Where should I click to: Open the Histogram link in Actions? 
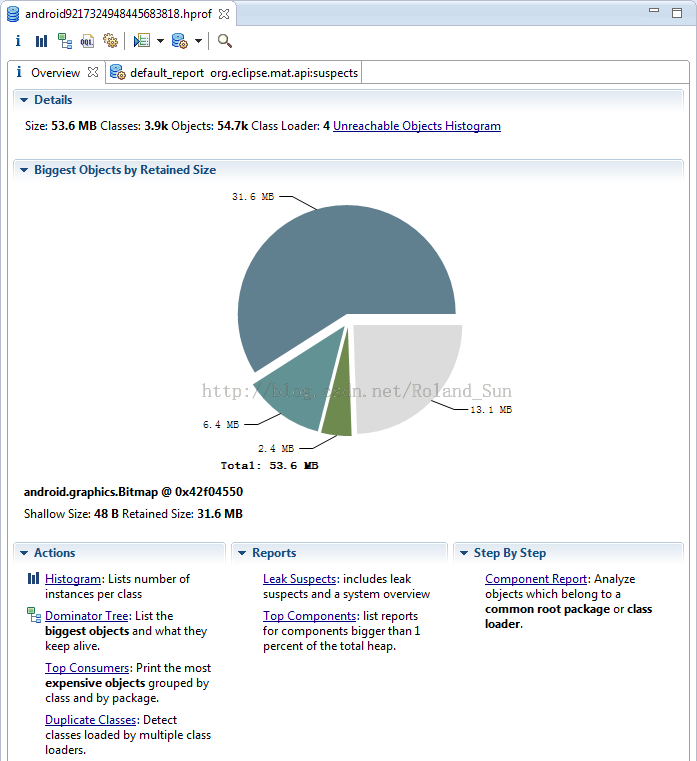(73, 579)
